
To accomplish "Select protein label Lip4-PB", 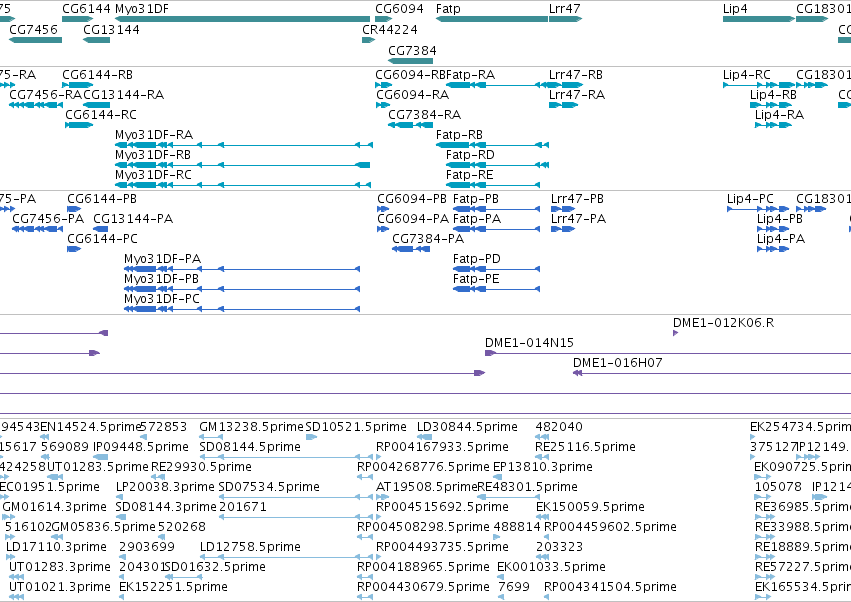I will point(780,218).
